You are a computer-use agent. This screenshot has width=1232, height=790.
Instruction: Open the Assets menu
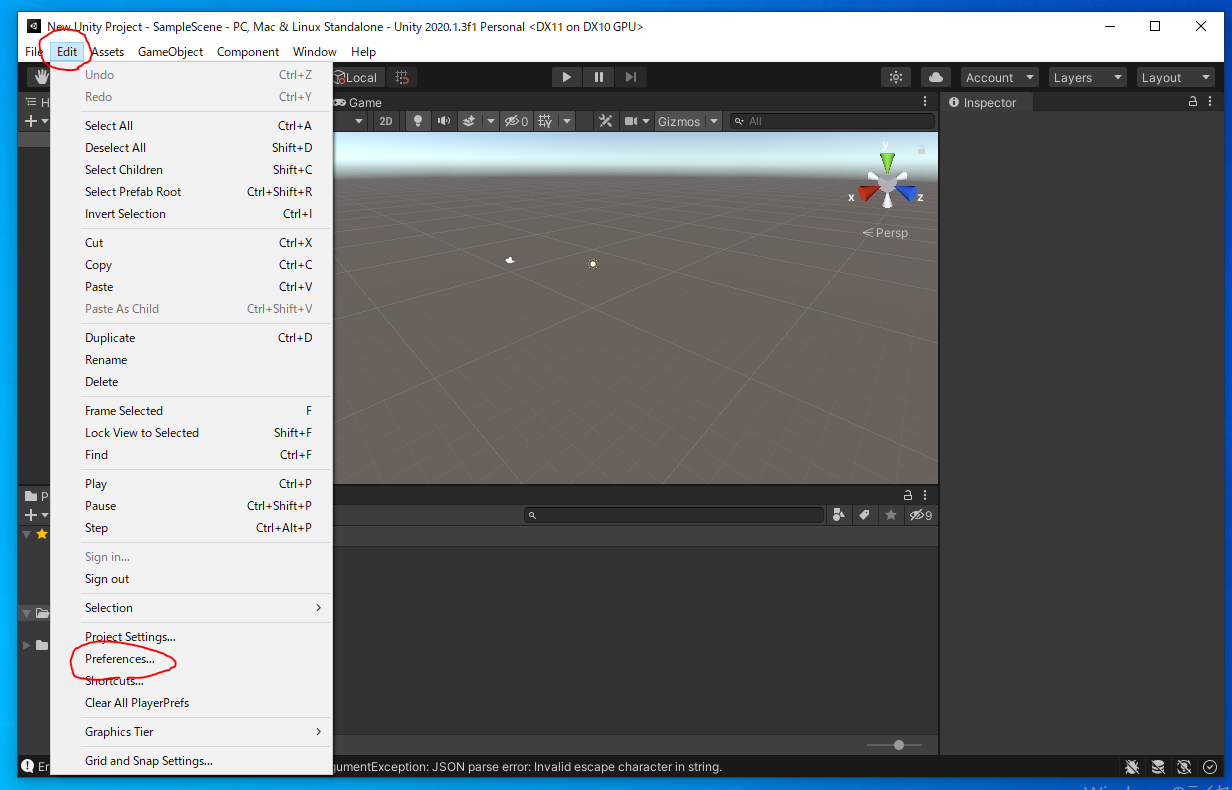pos(107,52)
